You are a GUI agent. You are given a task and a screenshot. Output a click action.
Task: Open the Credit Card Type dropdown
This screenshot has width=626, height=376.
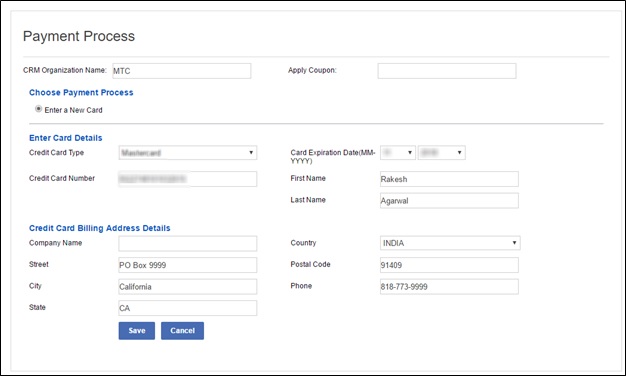click(188, 153)
